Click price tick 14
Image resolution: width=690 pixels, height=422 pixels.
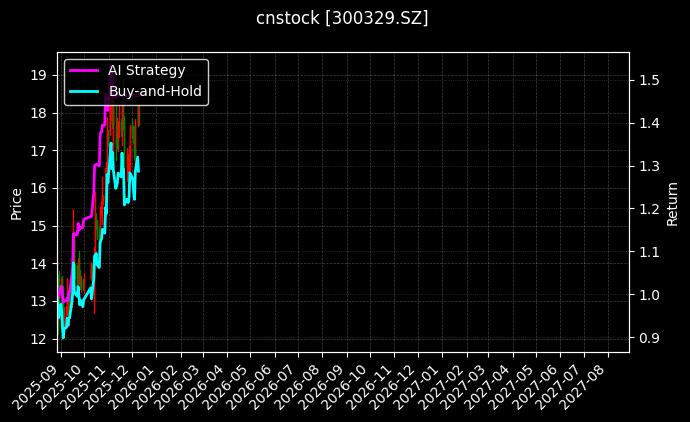coord(38,264)
